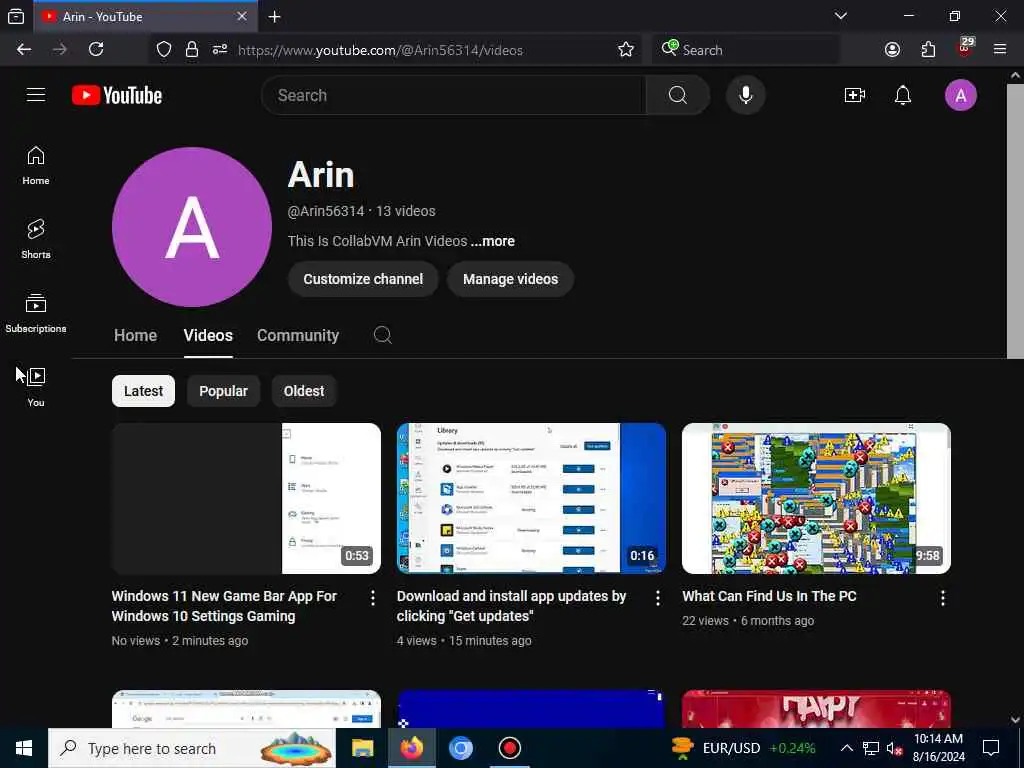This screenshot has height=768, width=1024.
Task: Reload the page in Firefox
Action: pos(96,50)
